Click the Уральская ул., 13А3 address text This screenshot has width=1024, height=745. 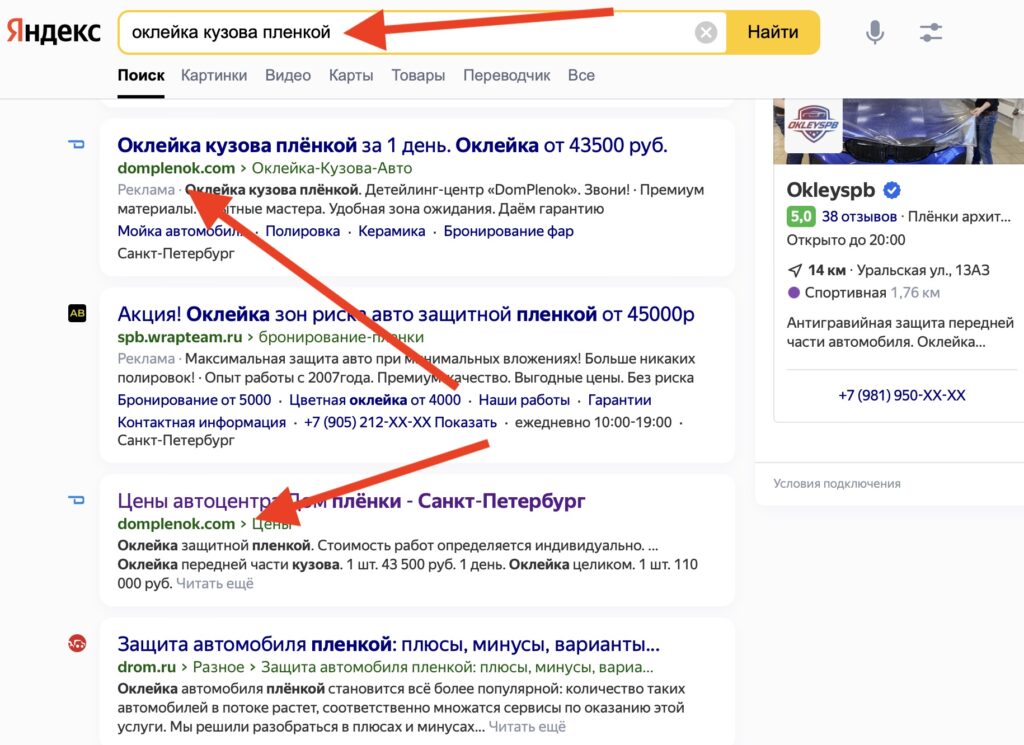pos(923,270)
